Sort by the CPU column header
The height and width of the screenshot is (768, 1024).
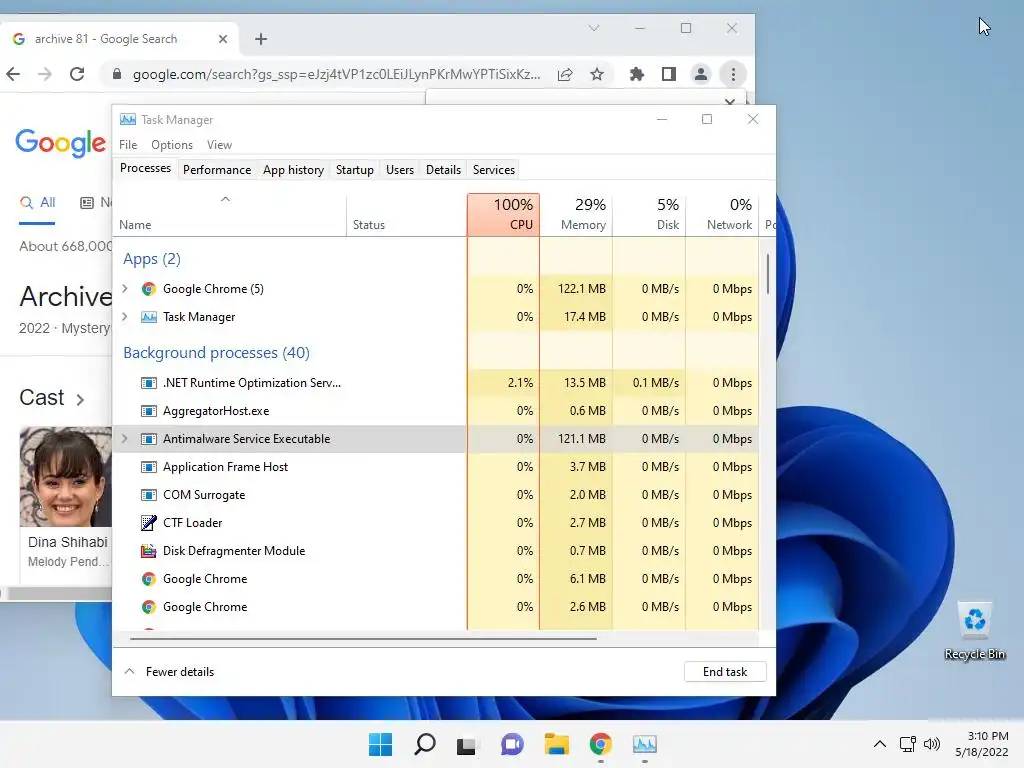tap(504, 215)
